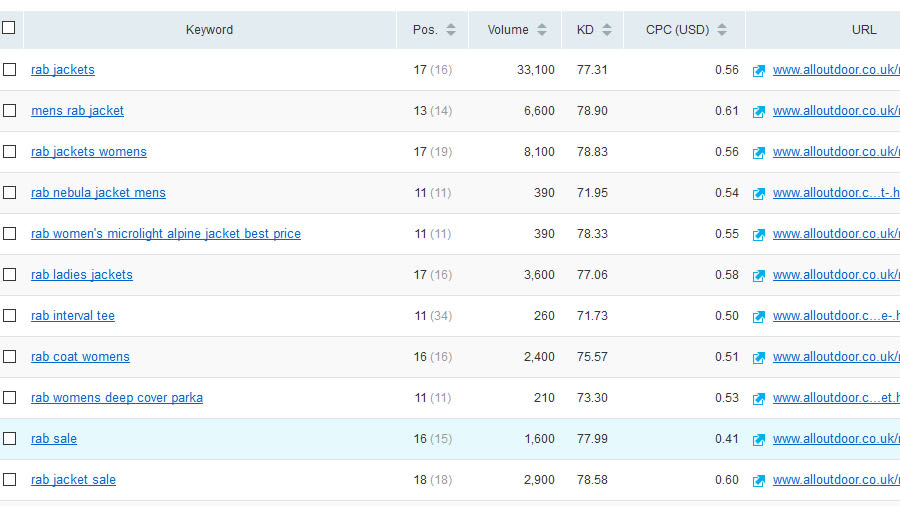Open alloutdoor URL in rab sale row
The width and height of the screenshot is (900, 506).
[x=836, y=438]
